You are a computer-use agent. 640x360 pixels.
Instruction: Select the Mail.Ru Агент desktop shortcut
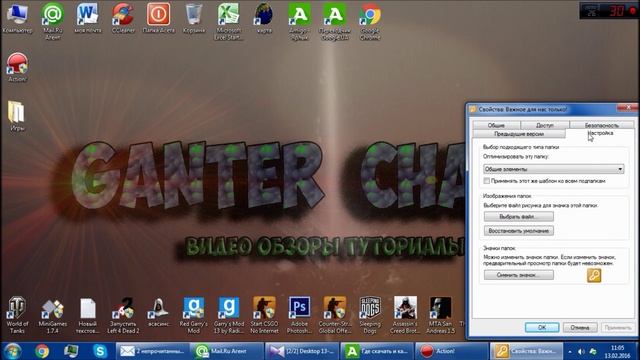pos(52,21)
